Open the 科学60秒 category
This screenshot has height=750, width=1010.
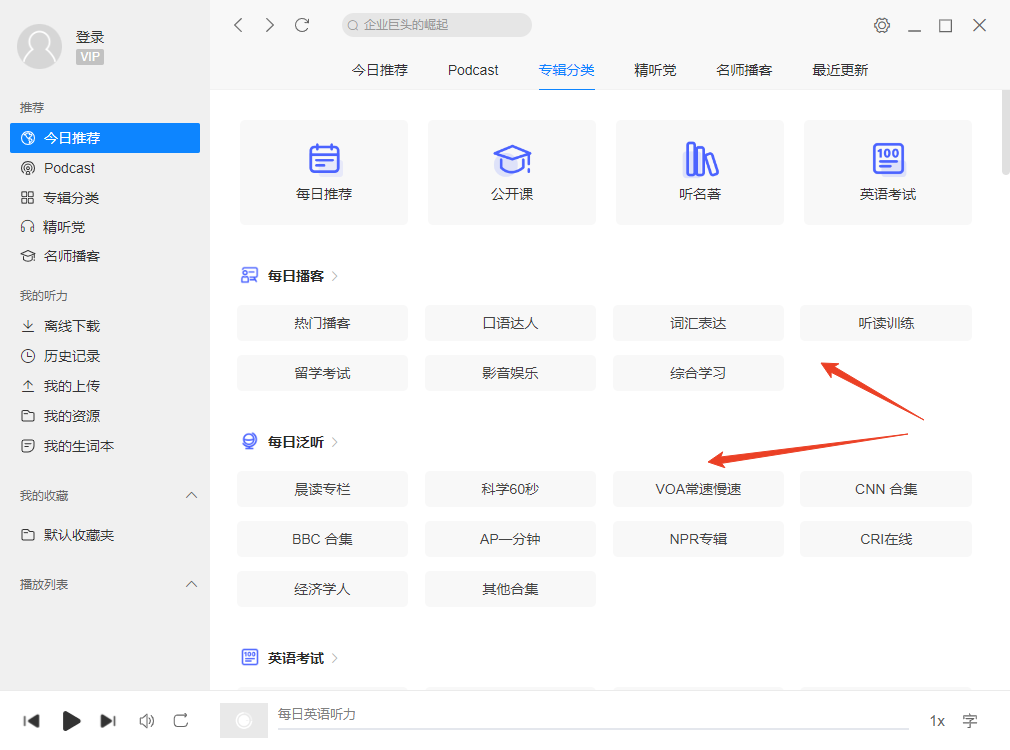pyautogui.click(x=510, y=489)
